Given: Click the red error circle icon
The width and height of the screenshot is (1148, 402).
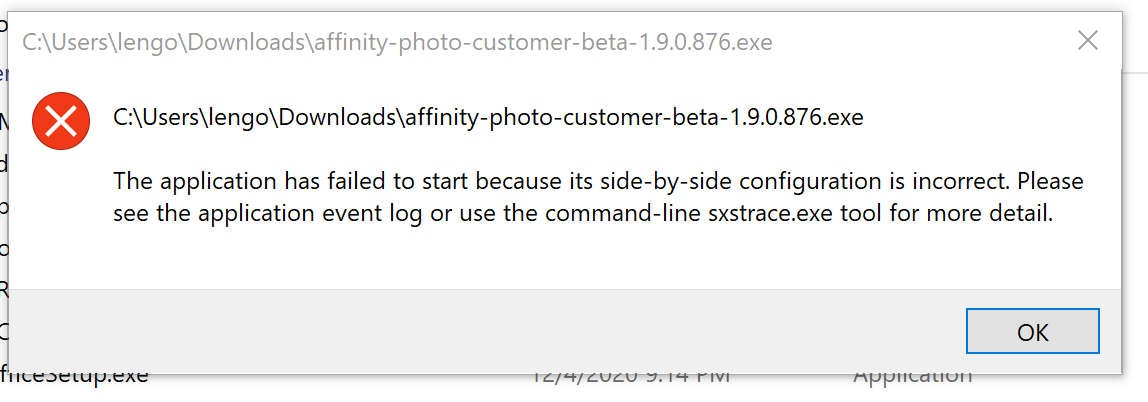Looking at the screenshot, I should click(x=61, y=122).
